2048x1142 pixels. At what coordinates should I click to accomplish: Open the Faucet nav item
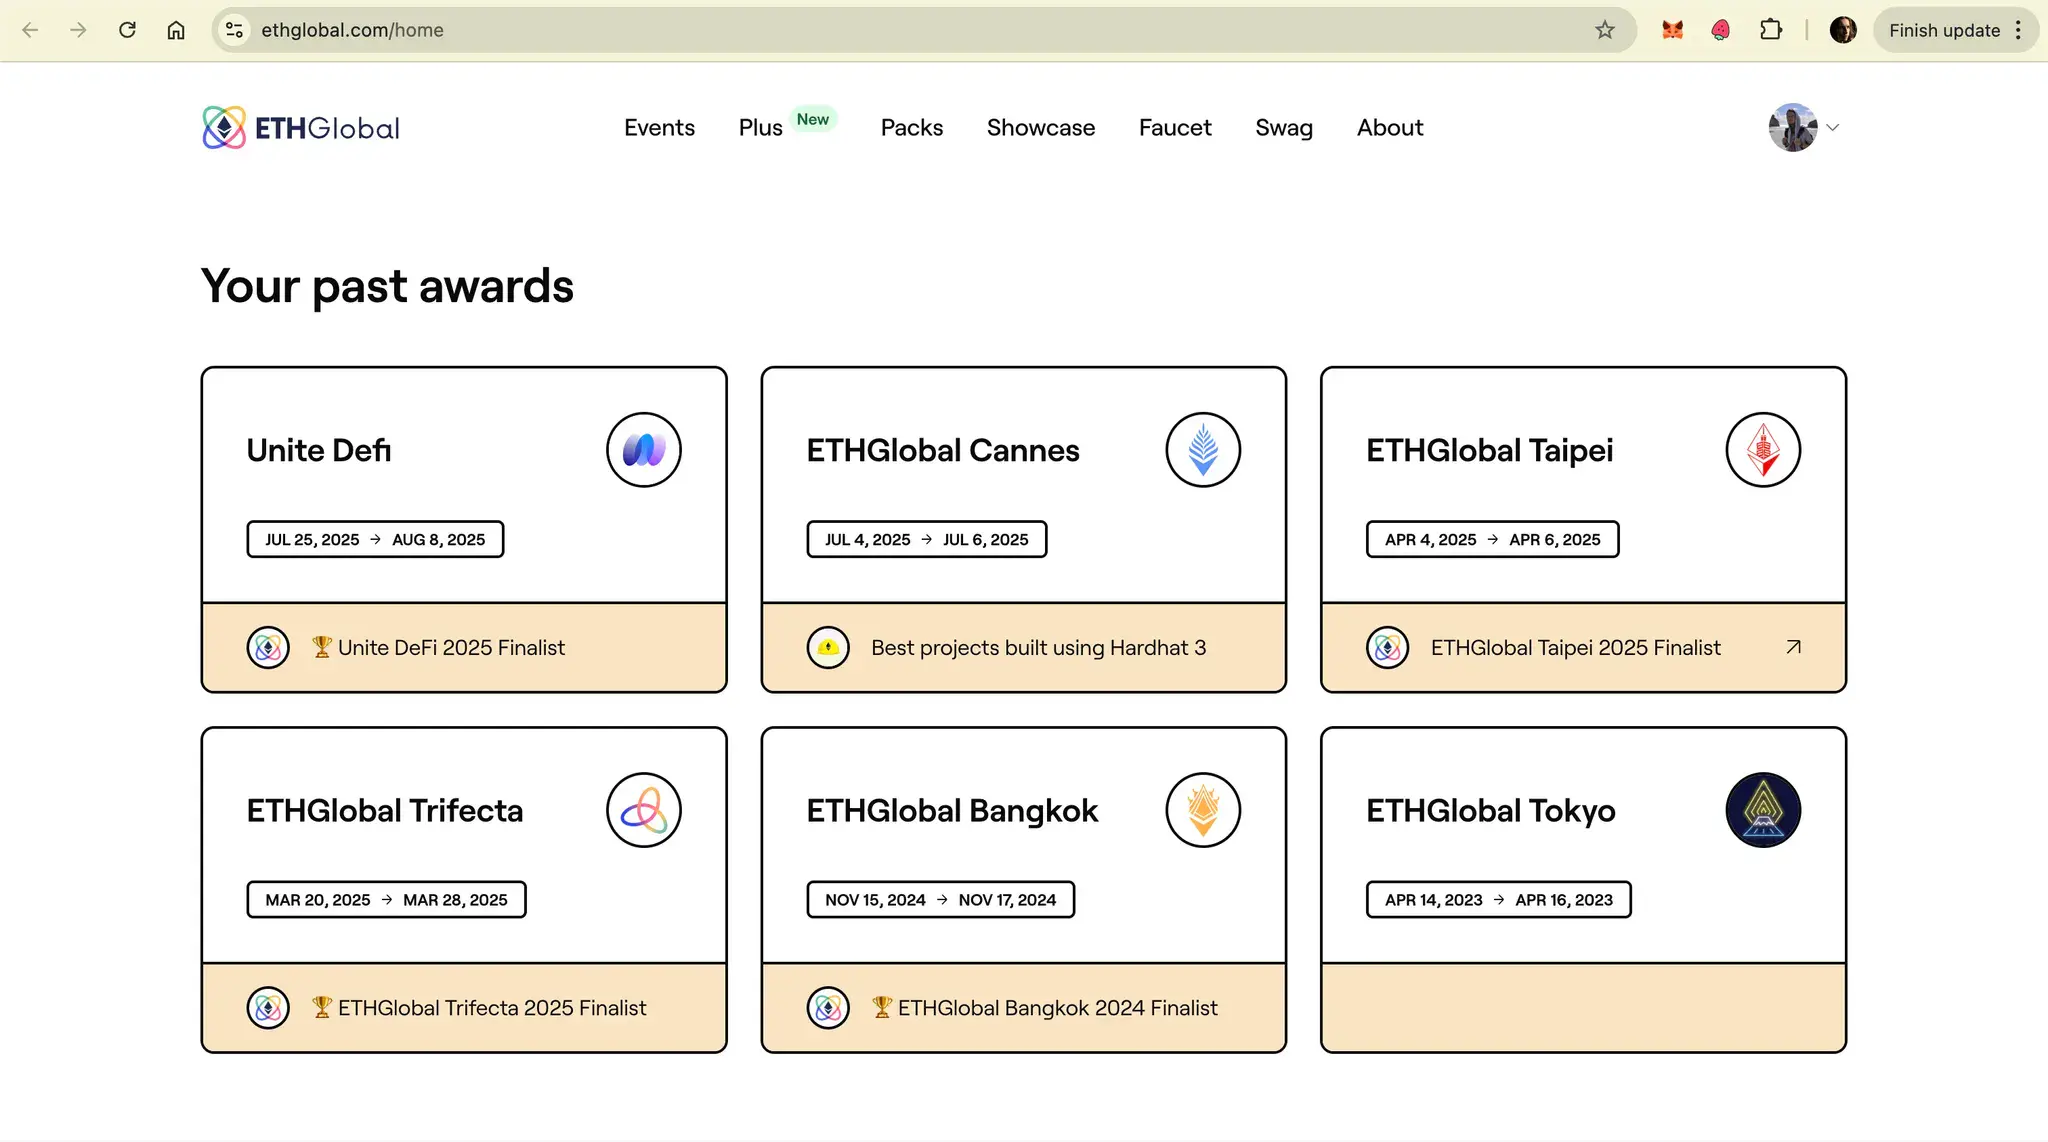(1175, 128)
